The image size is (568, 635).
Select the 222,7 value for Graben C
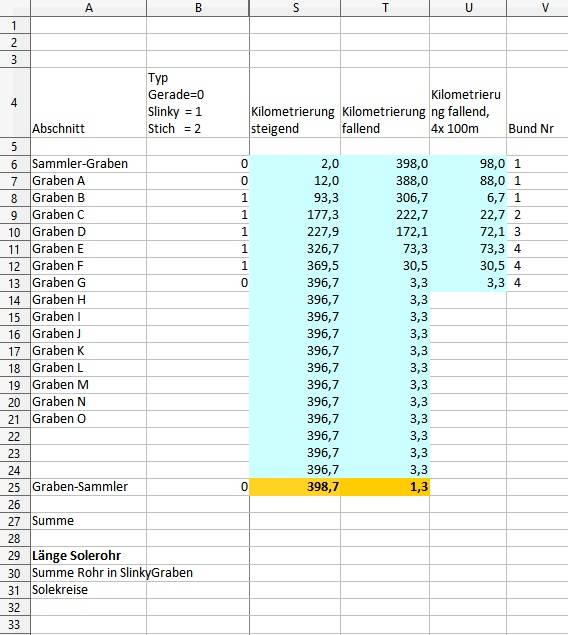(x=385, y=215)
